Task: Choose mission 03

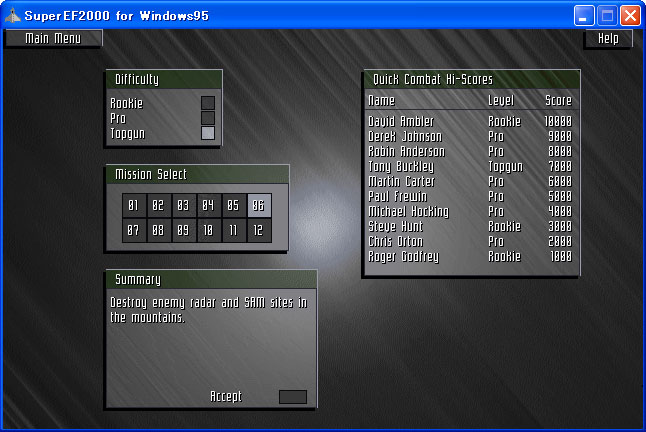Action: pos(183,205)
